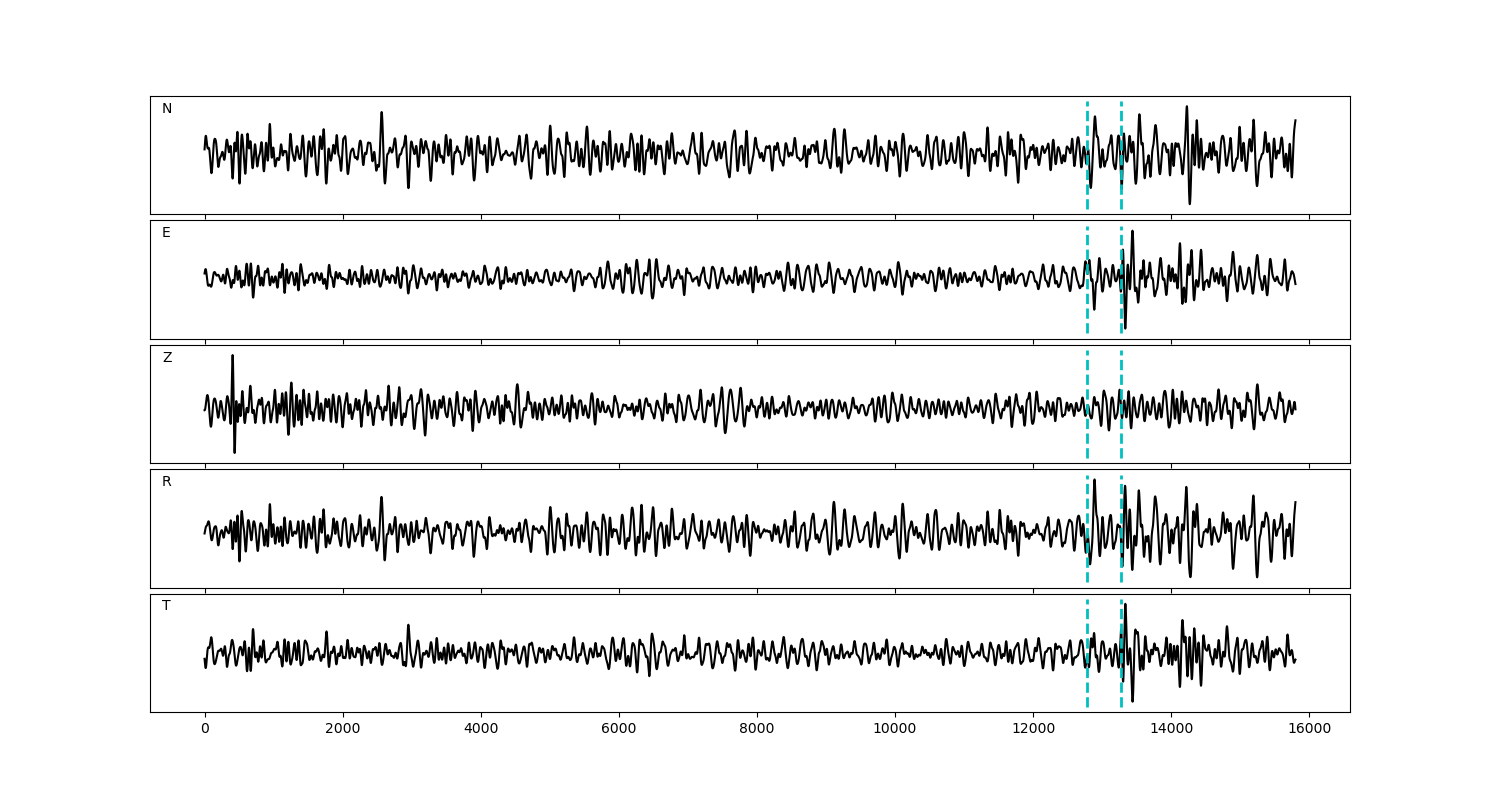Click the x-axis tick label 14000
The height and width of the screenshot is (800, 1500).
pos(1171,729)
